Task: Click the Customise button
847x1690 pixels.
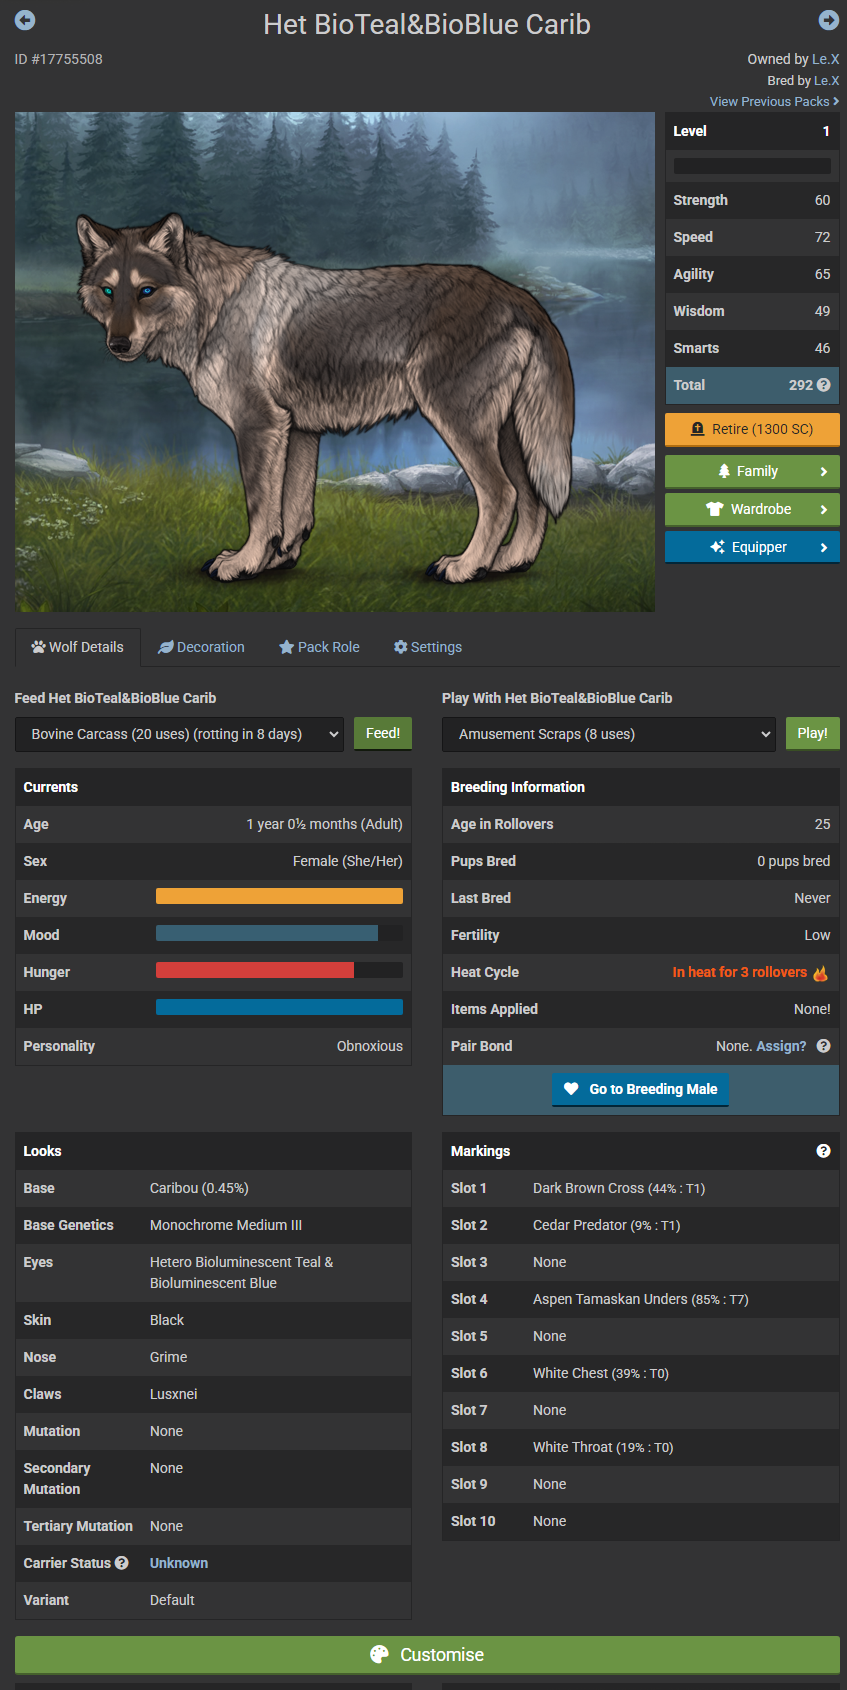Action: pos(427,1655)
